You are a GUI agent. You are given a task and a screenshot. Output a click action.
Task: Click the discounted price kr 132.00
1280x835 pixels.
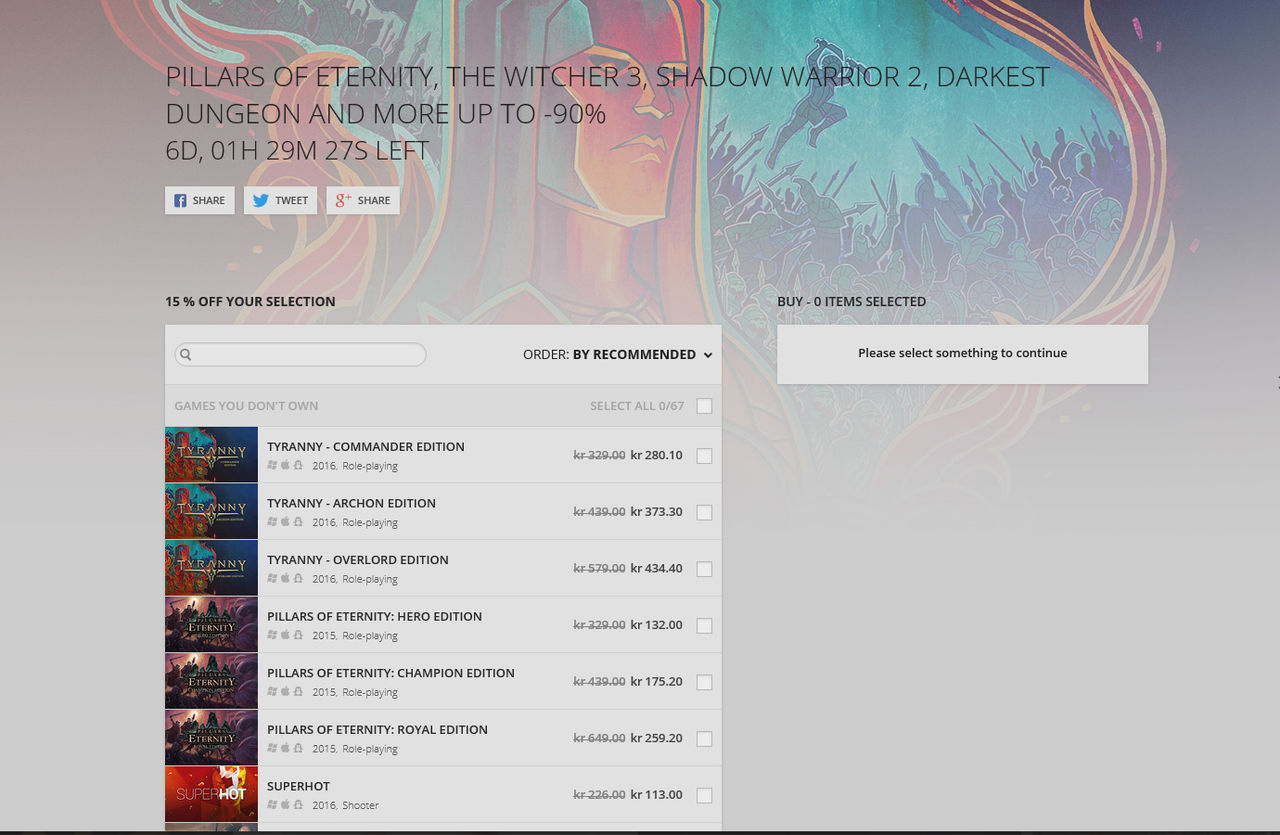(656, 625)
